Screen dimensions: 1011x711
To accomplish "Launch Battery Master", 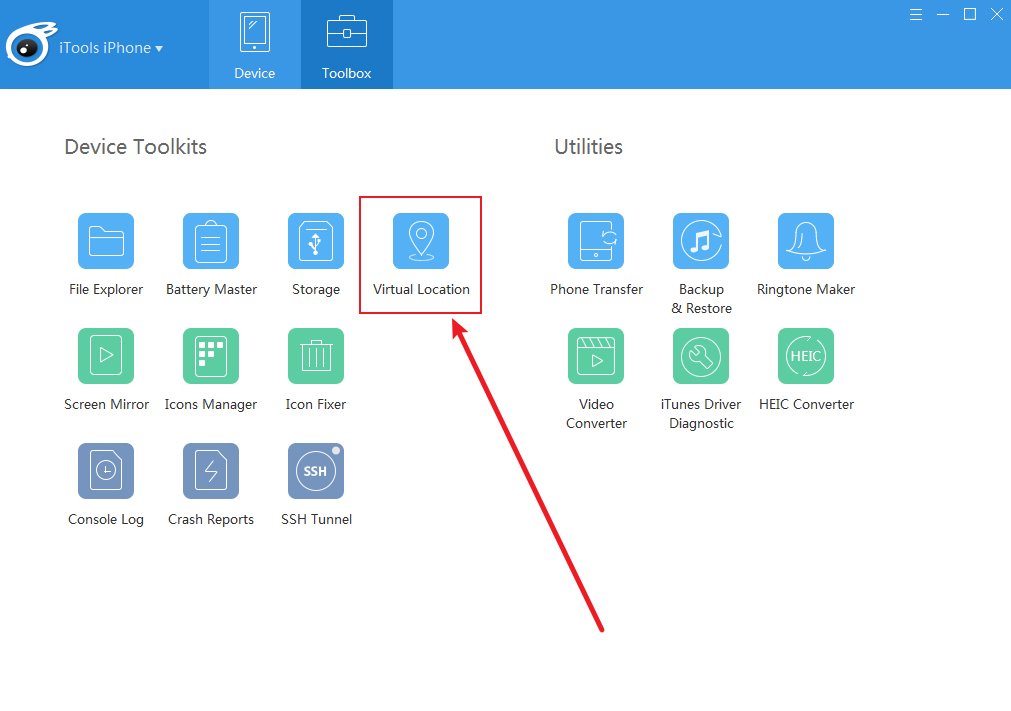I will click(x=211, y=241).
